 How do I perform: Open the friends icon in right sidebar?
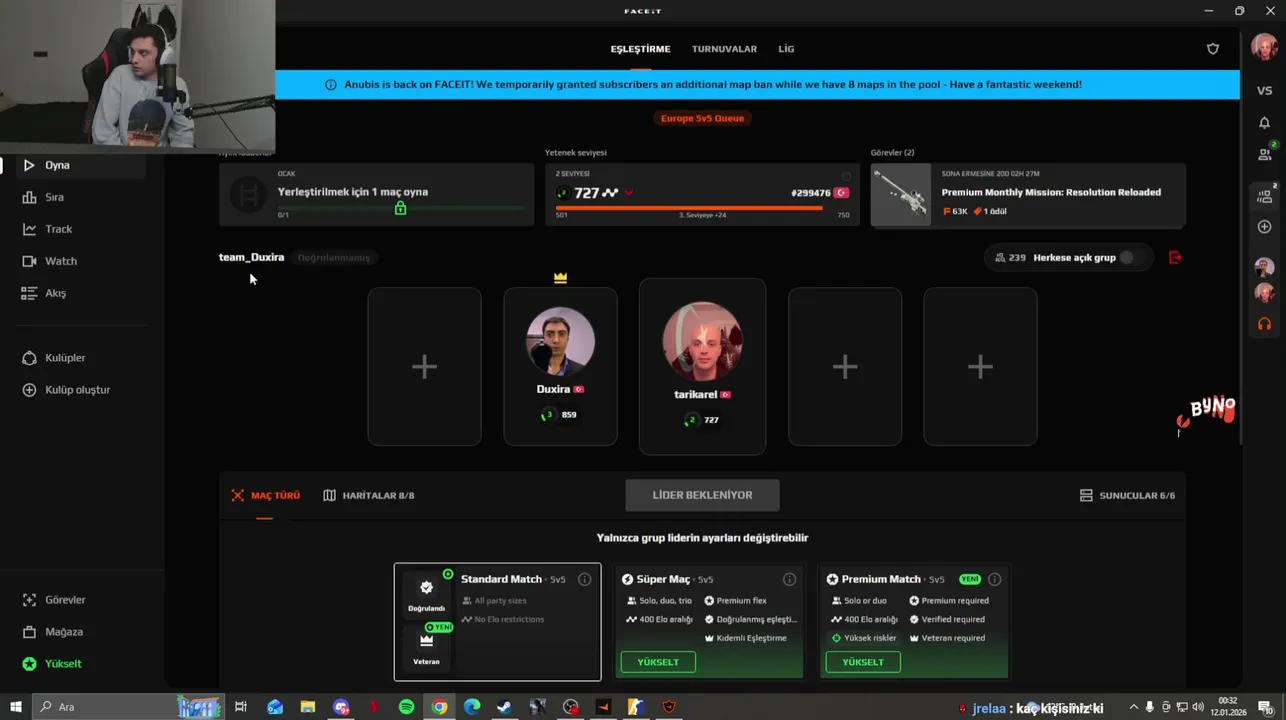tap(1264, 154)
